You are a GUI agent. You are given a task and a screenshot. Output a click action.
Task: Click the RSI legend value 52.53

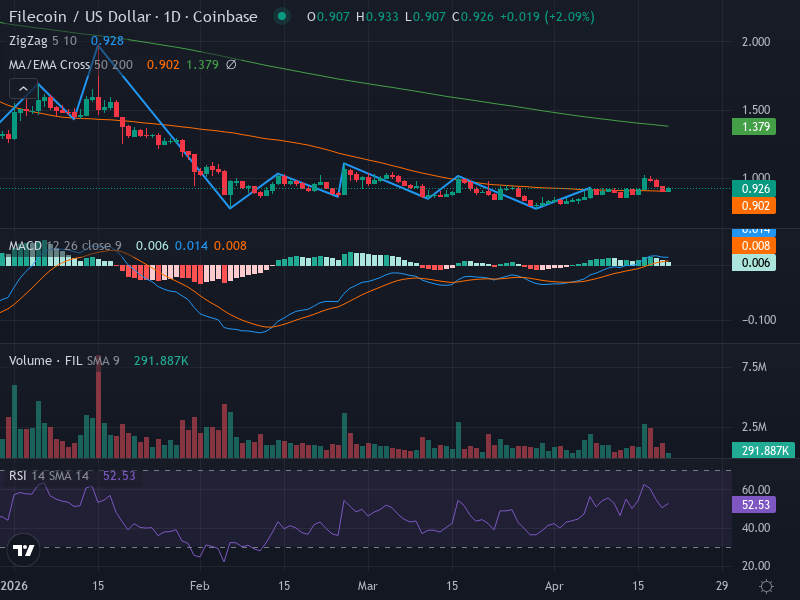coord(119,476)
